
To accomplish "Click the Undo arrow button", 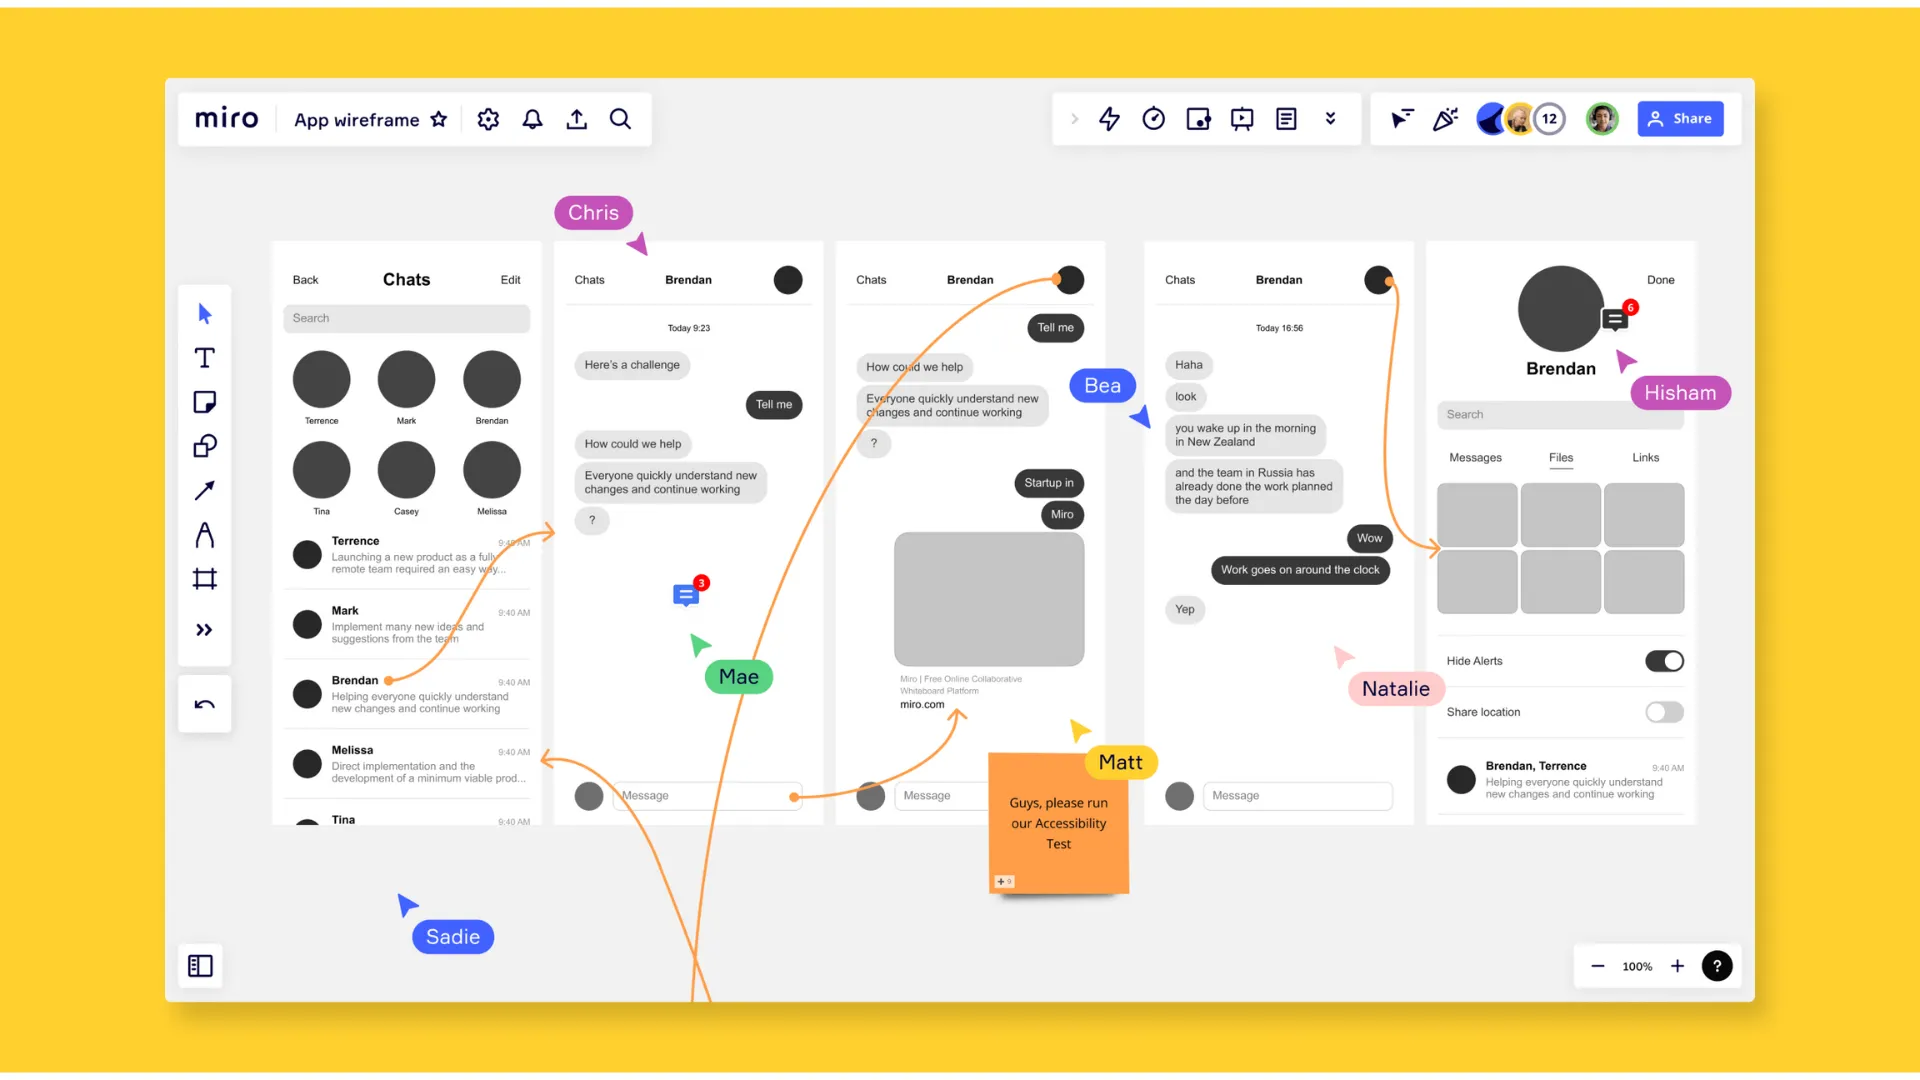I will [x=204, y=705].
